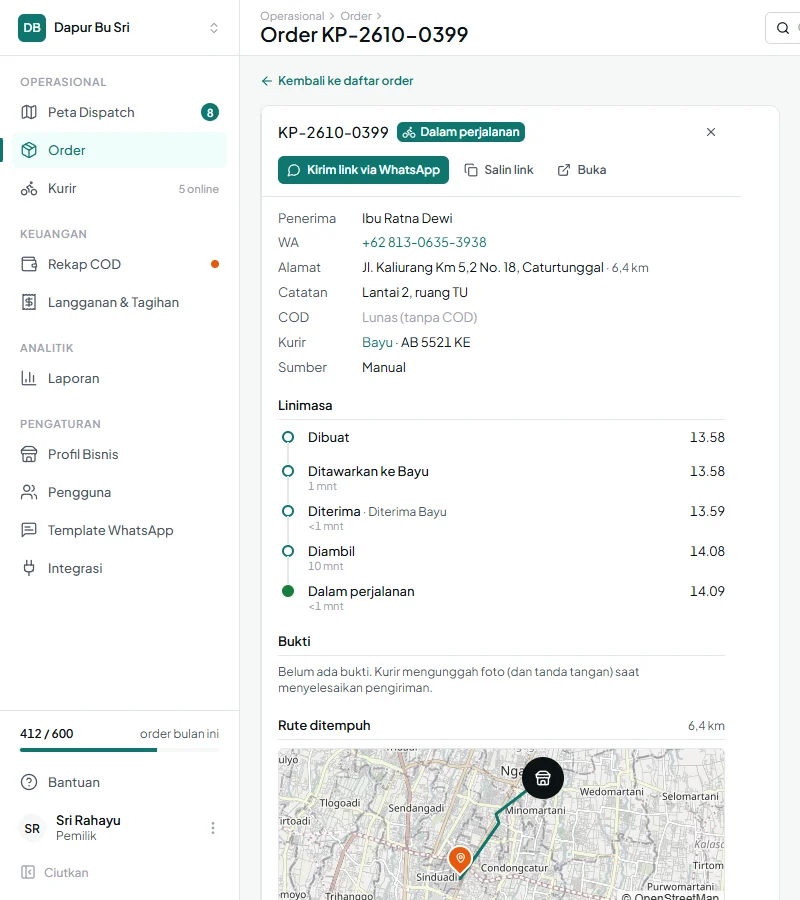This screenshot has height=900, width=800.
Task: Select the Order menu item
Action: [119, 150]
